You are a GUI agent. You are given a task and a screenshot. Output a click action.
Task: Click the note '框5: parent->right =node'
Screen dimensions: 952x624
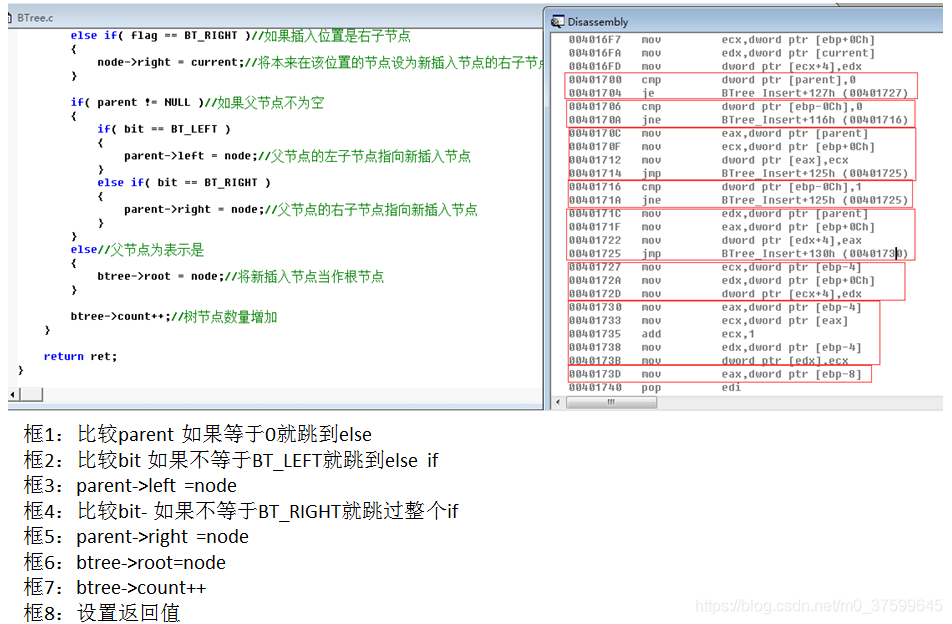(x=136, y=536)
